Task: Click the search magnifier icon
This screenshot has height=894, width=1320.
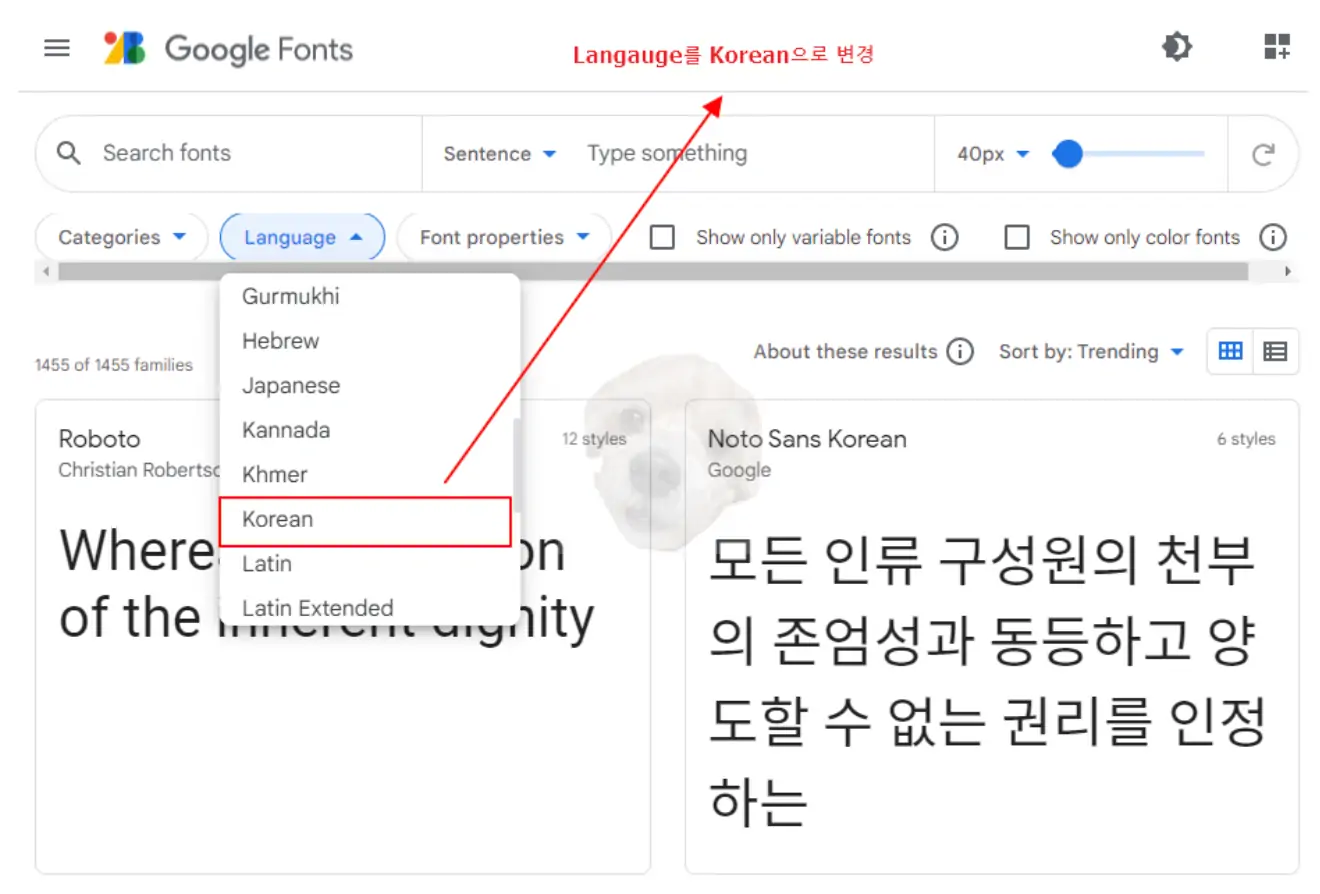Action: pos(67,153)
